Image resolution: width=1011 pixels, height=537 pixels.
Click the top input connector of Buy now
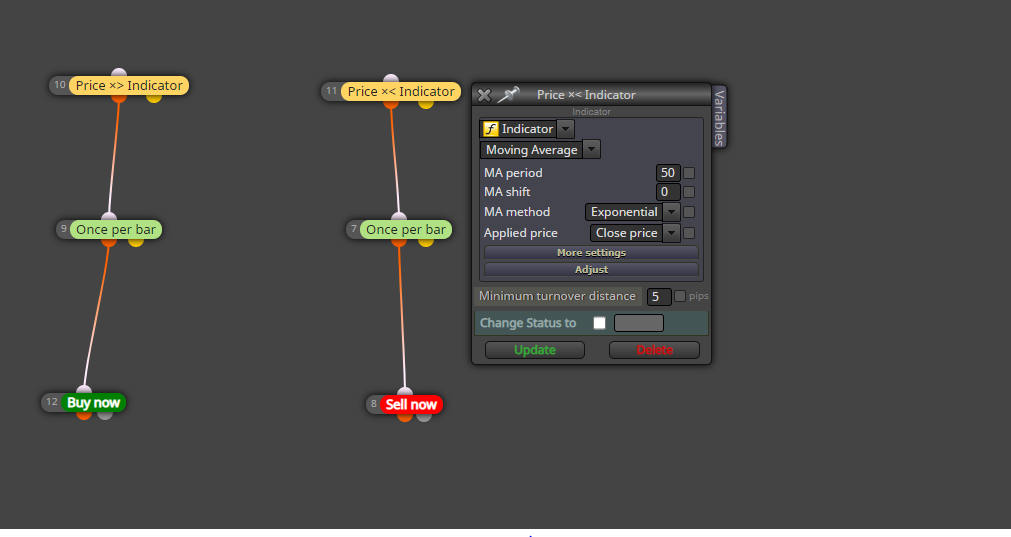pos(84,390)
